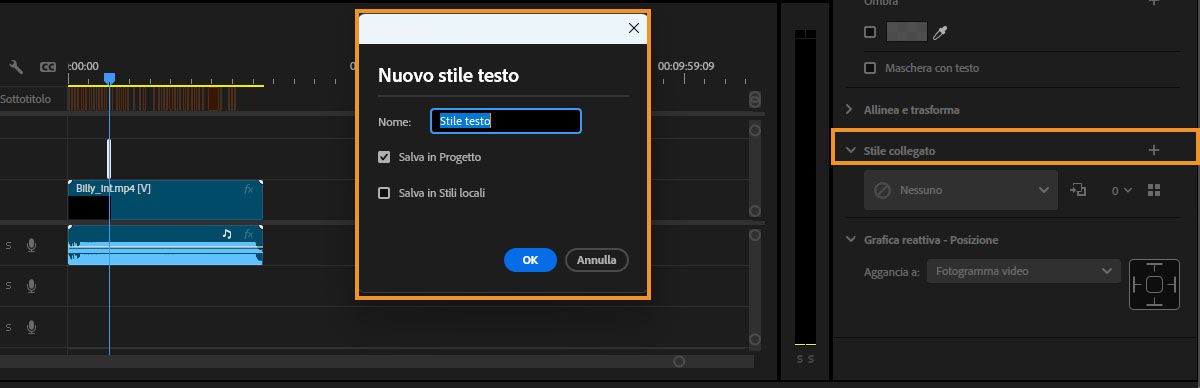
Task: Toggle Salva in Progetto checkbox
Action: [x=384, y=157]
